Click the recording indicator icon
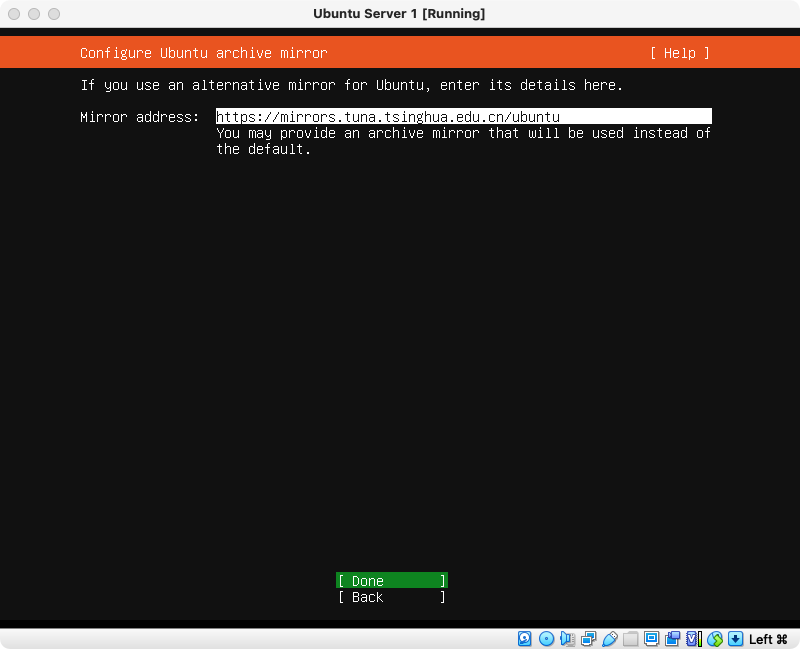The height and width of the screenshot is (649, 800). pos(672,639)
